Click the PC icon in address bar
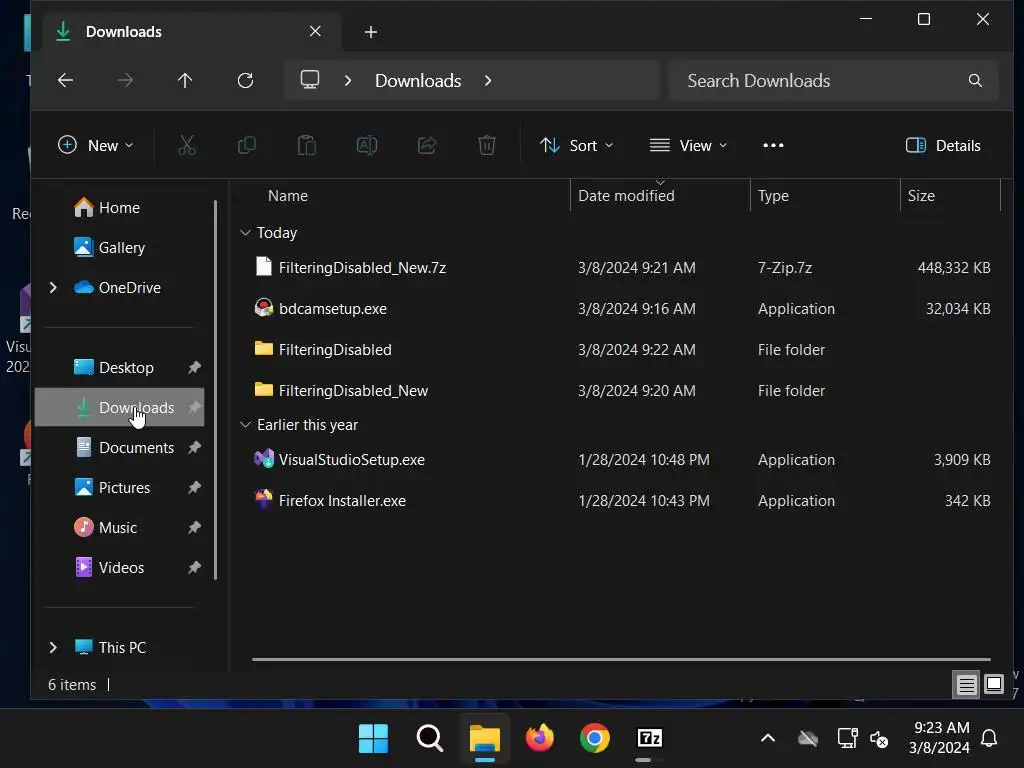Image resolution: width=1024 pixels, height=768 pixels. 310,80
